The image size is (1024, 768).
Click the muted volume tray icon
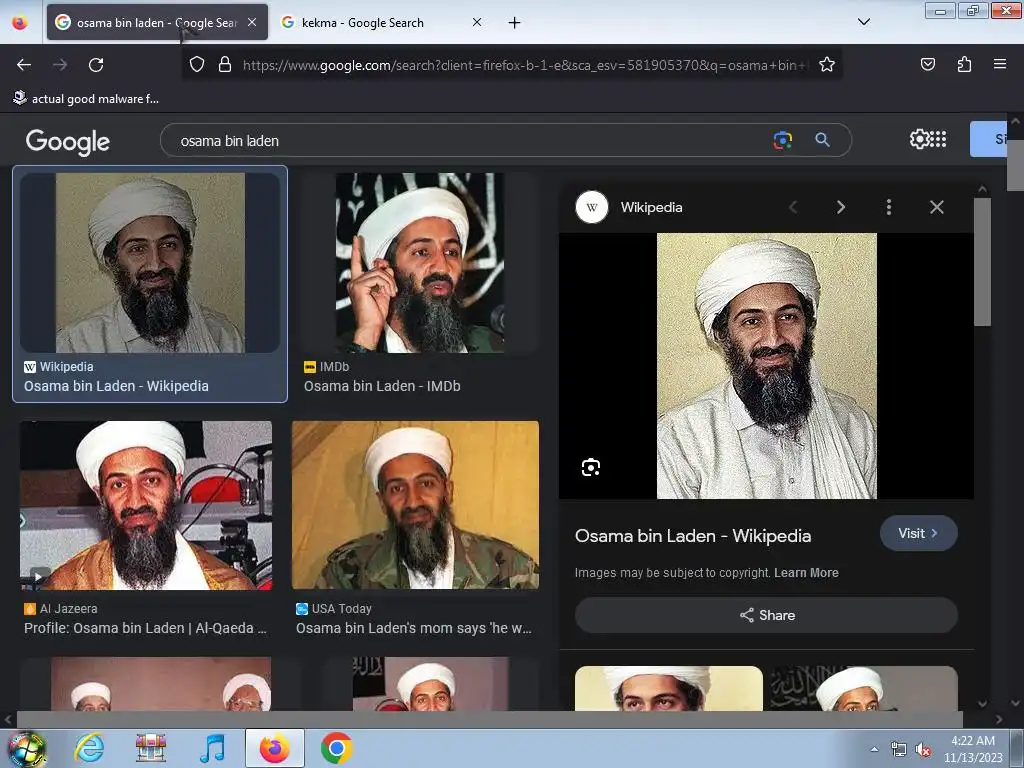pos(923,750)
